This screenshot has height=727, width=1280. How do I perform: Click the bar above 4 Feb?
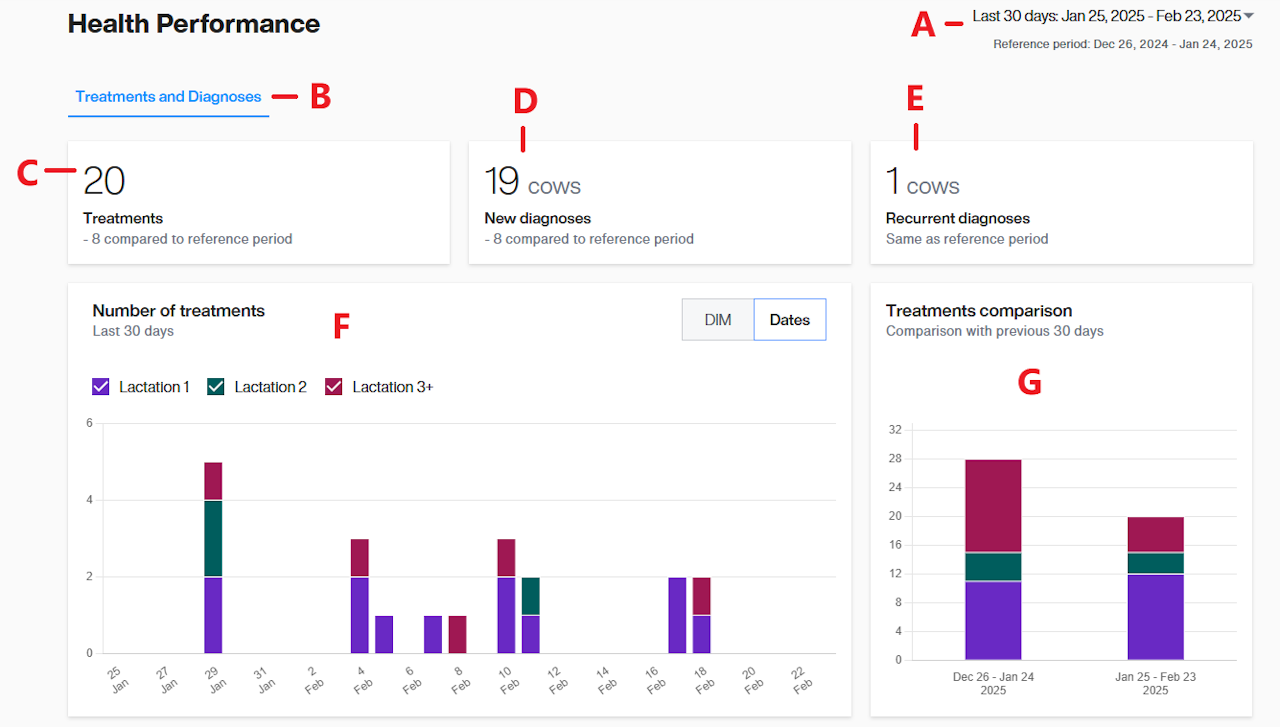360,596
